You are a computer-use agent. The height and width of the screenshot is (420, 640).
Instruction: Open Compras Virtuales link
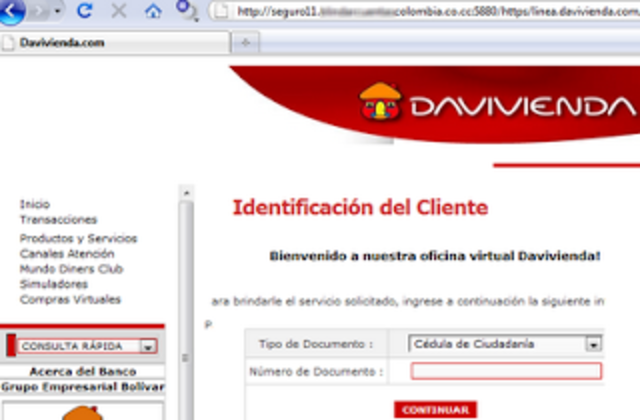70,299
